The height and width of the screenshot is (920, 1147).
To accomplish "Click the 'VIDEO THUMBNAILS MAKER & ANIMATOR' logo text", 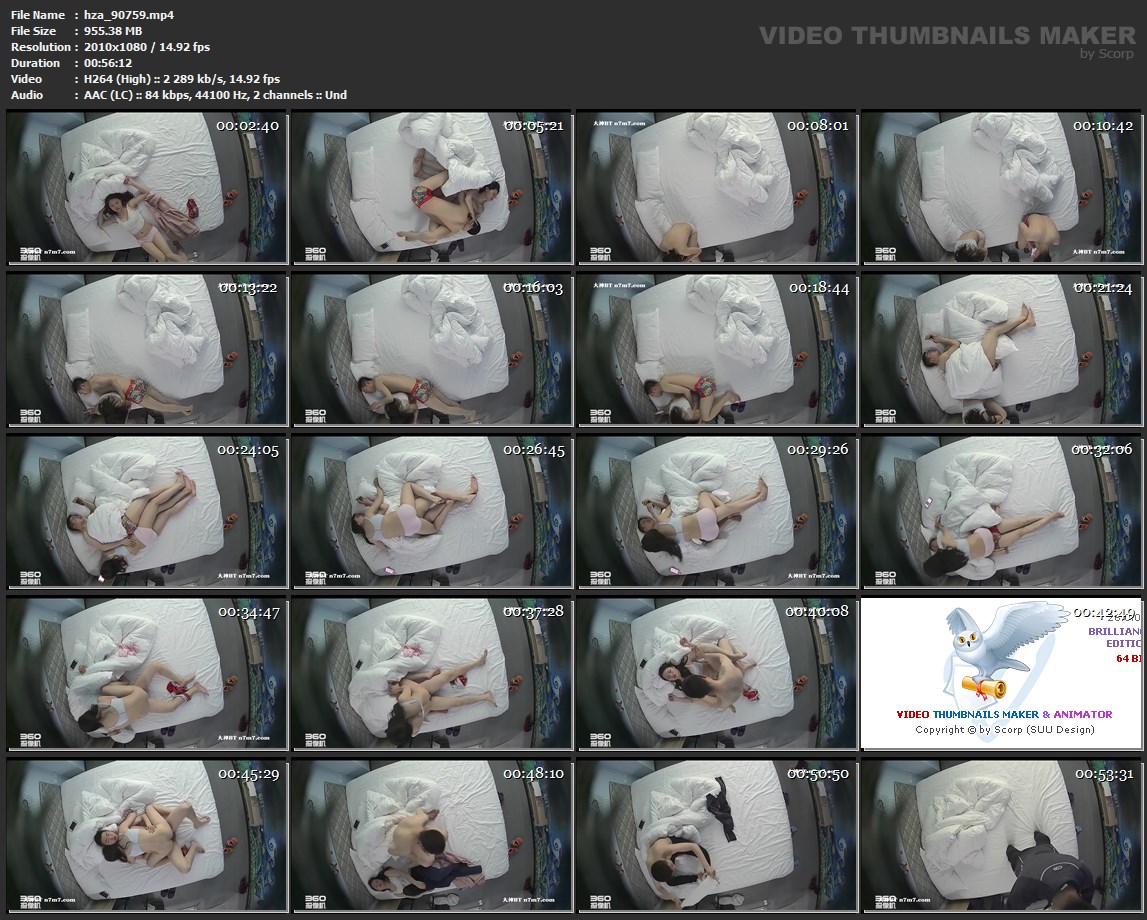I will coord(1004,714).
